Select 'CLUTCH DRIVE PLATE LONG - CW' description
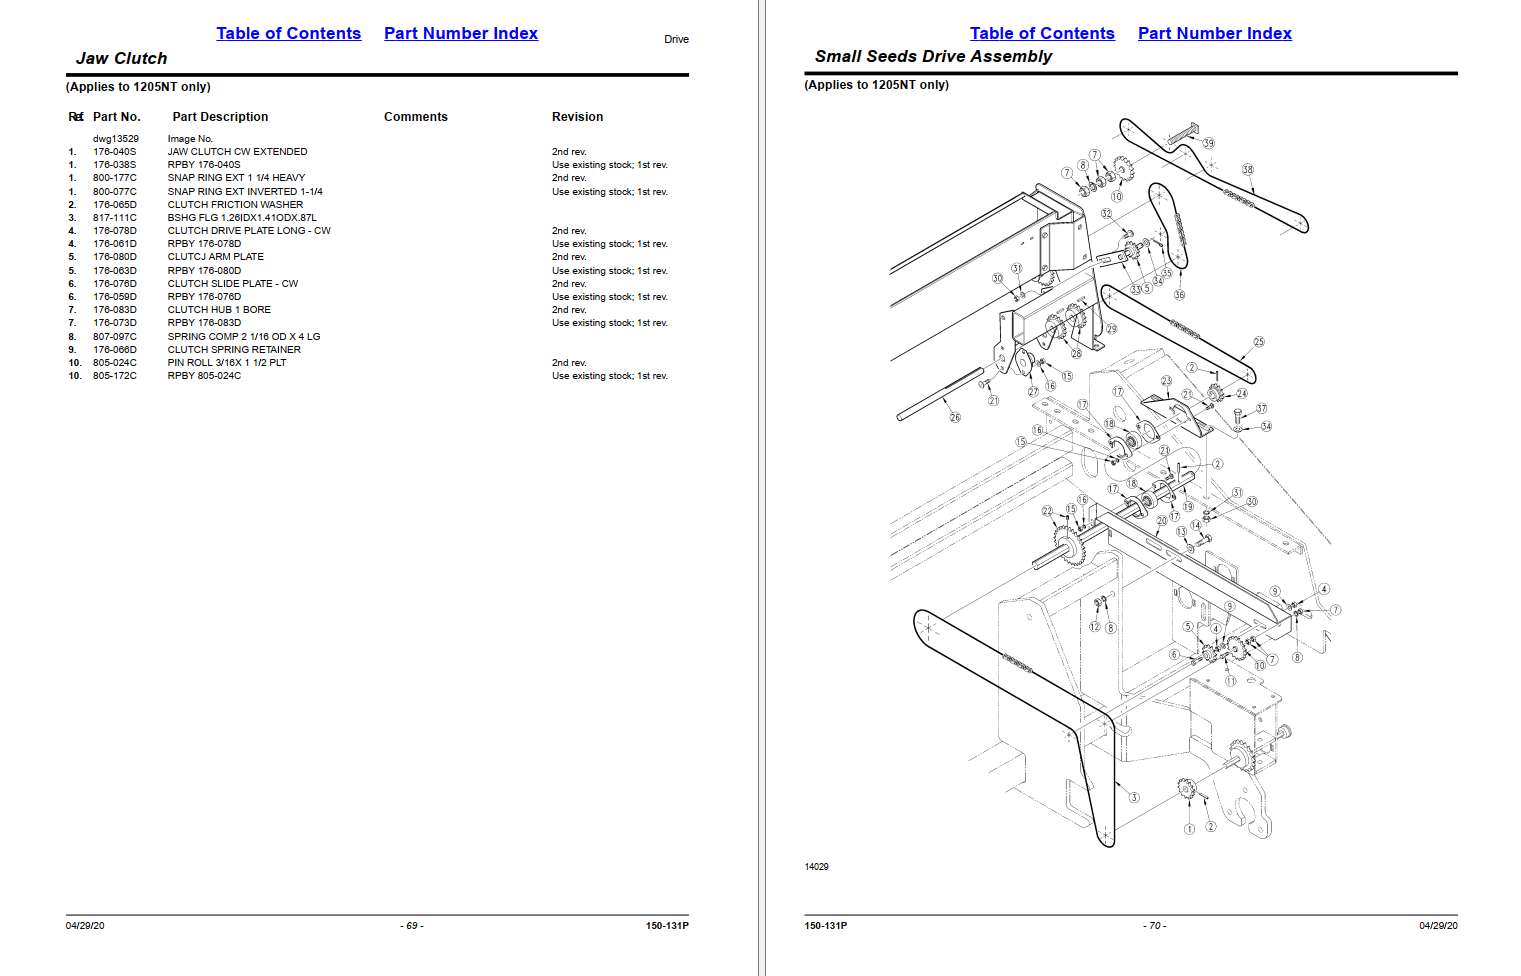 point(249,230)
